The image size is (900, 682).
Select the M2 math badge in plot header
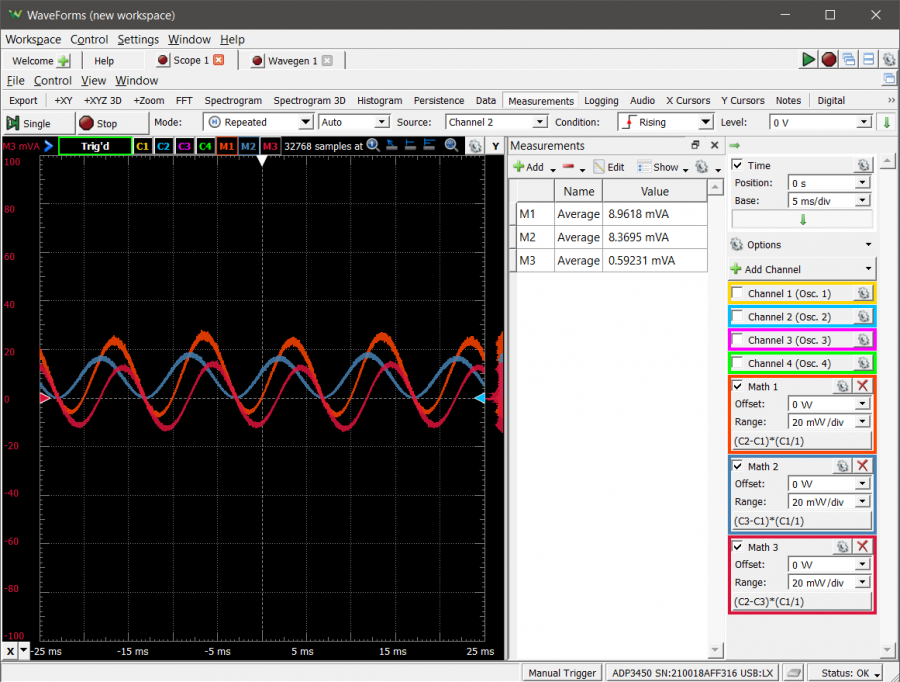point(248,146)
